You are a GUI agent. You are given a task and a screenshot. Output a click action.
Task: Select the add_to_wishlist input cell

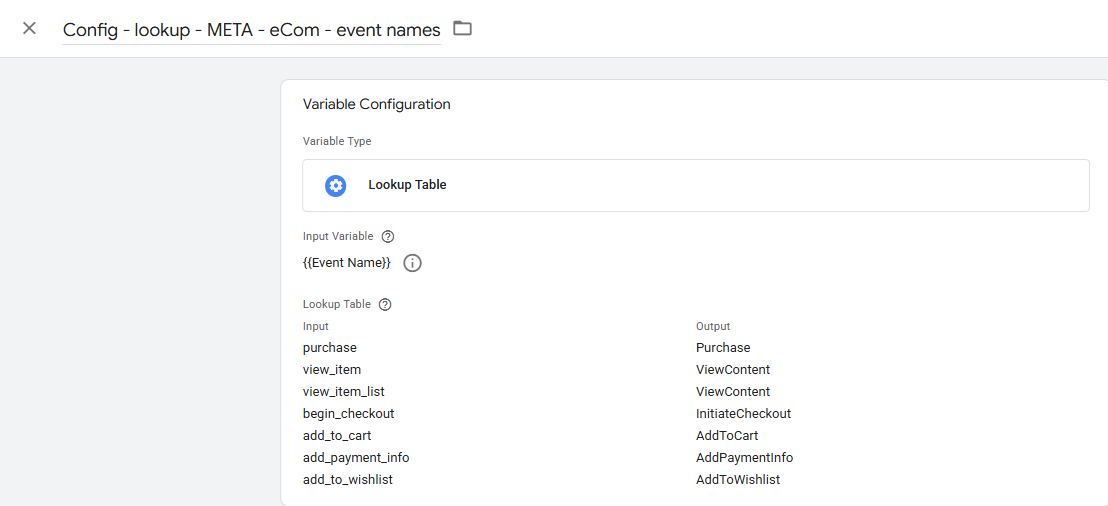348,479
